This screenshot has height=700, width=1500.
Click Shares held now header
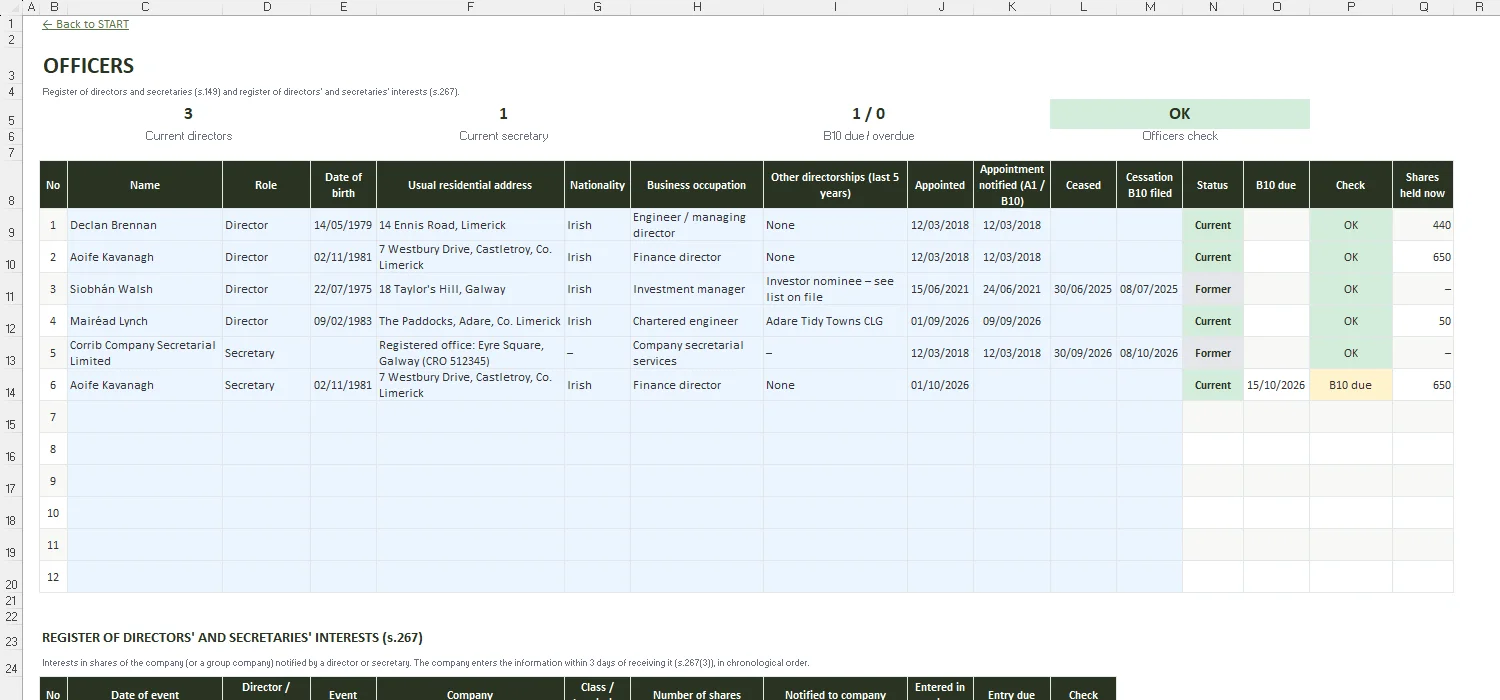point(1422,185)
